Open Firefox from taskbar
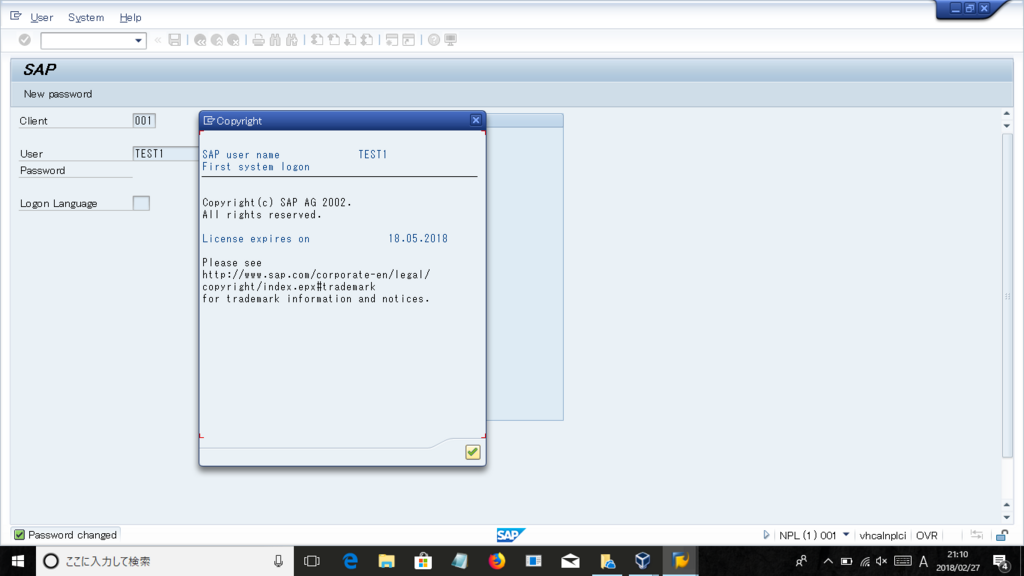 click(x=497, y=561)
